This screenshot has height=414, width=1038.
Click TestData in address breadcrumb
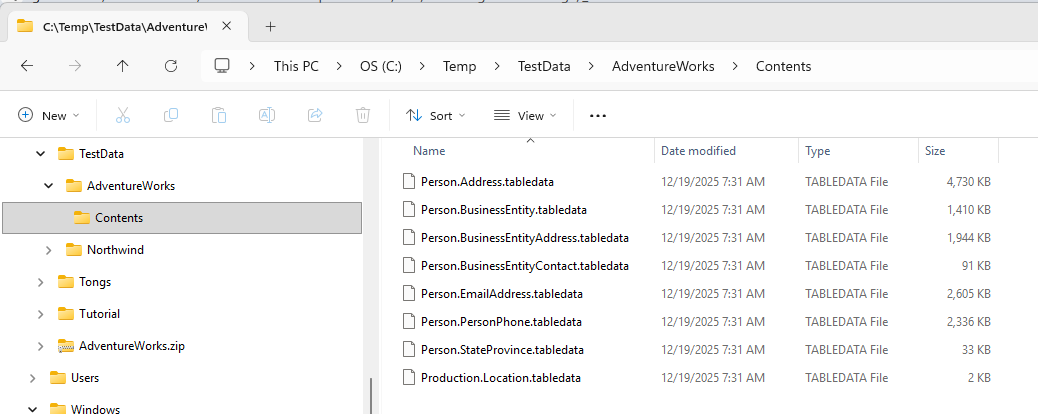tap(543, 66)
